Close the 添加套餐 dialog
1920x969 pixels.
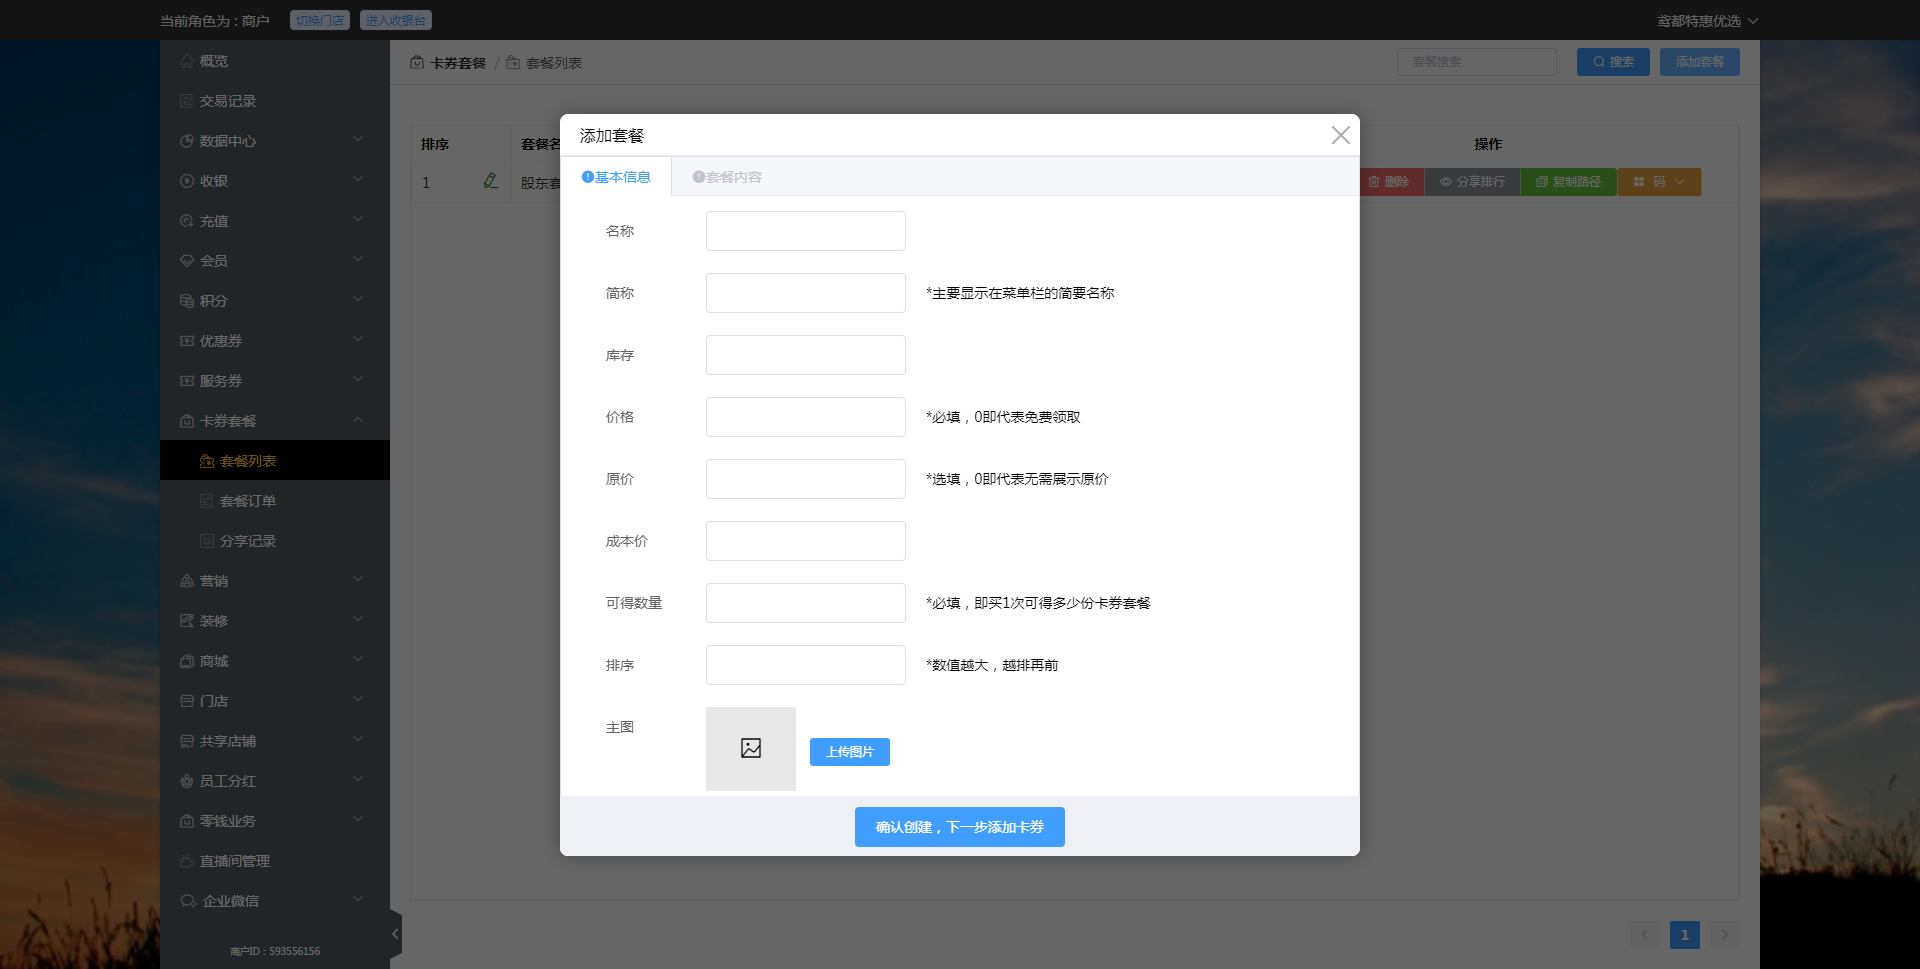(1341, 135)
